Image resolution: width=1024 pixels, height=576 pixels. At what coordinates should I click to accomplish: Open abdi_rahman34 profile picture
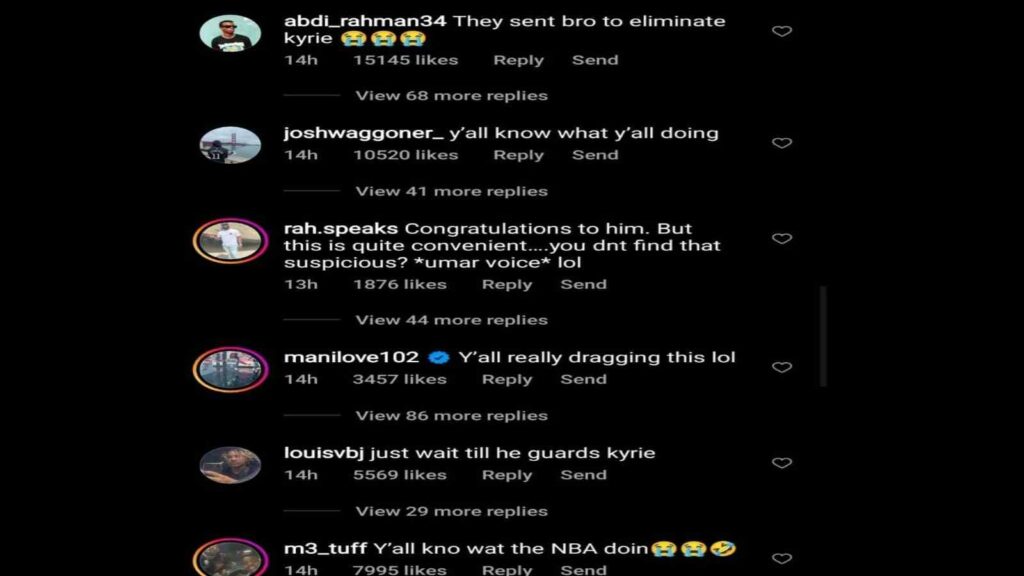[x=230, y=33]
